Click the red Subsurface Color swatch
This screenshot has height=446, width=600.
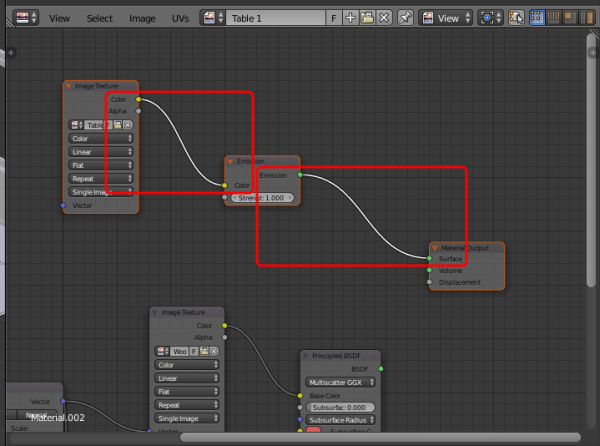313,430
